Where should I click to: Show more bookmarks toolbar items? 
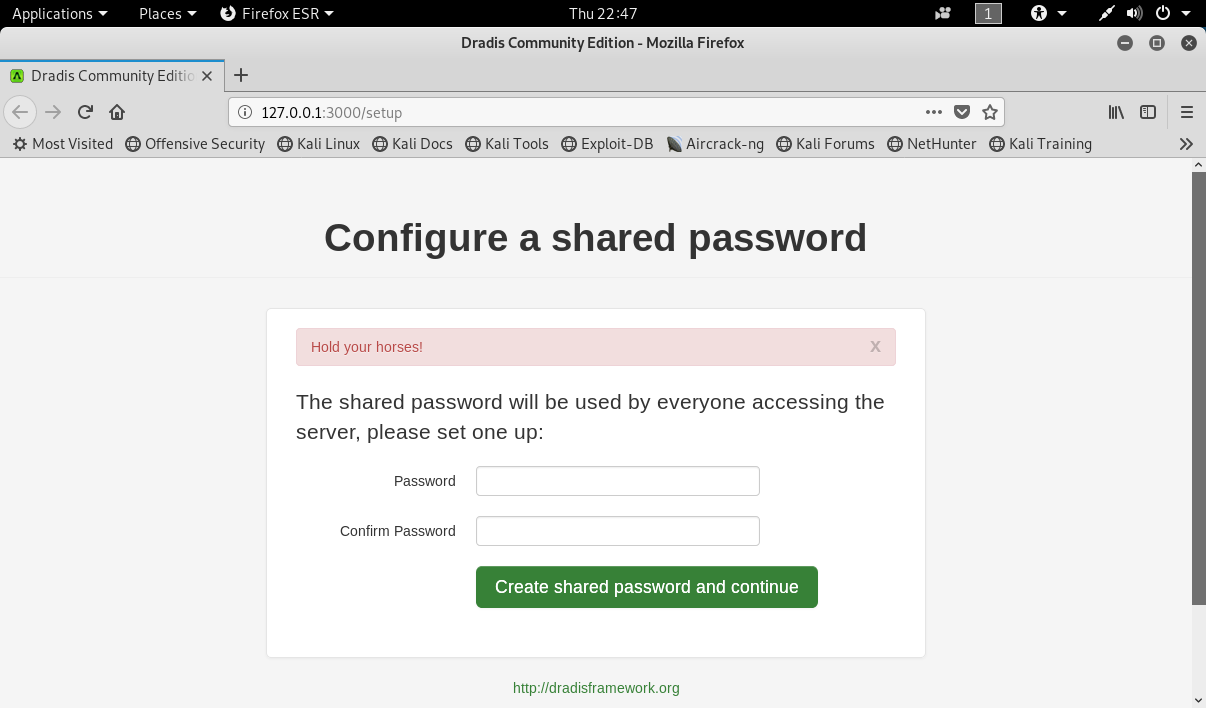1186,144
